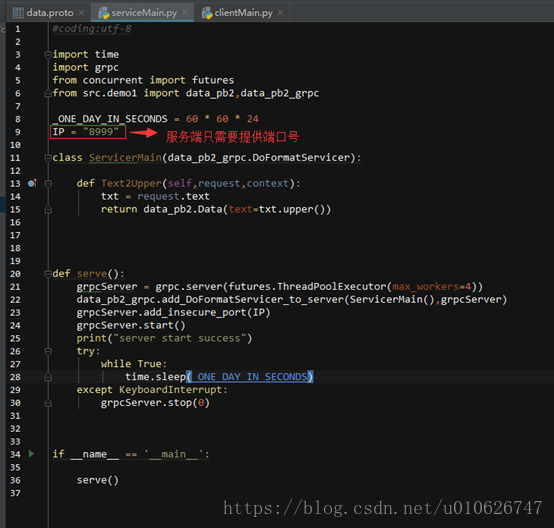Switch to the clientMain.py tab

pos(243,13)
